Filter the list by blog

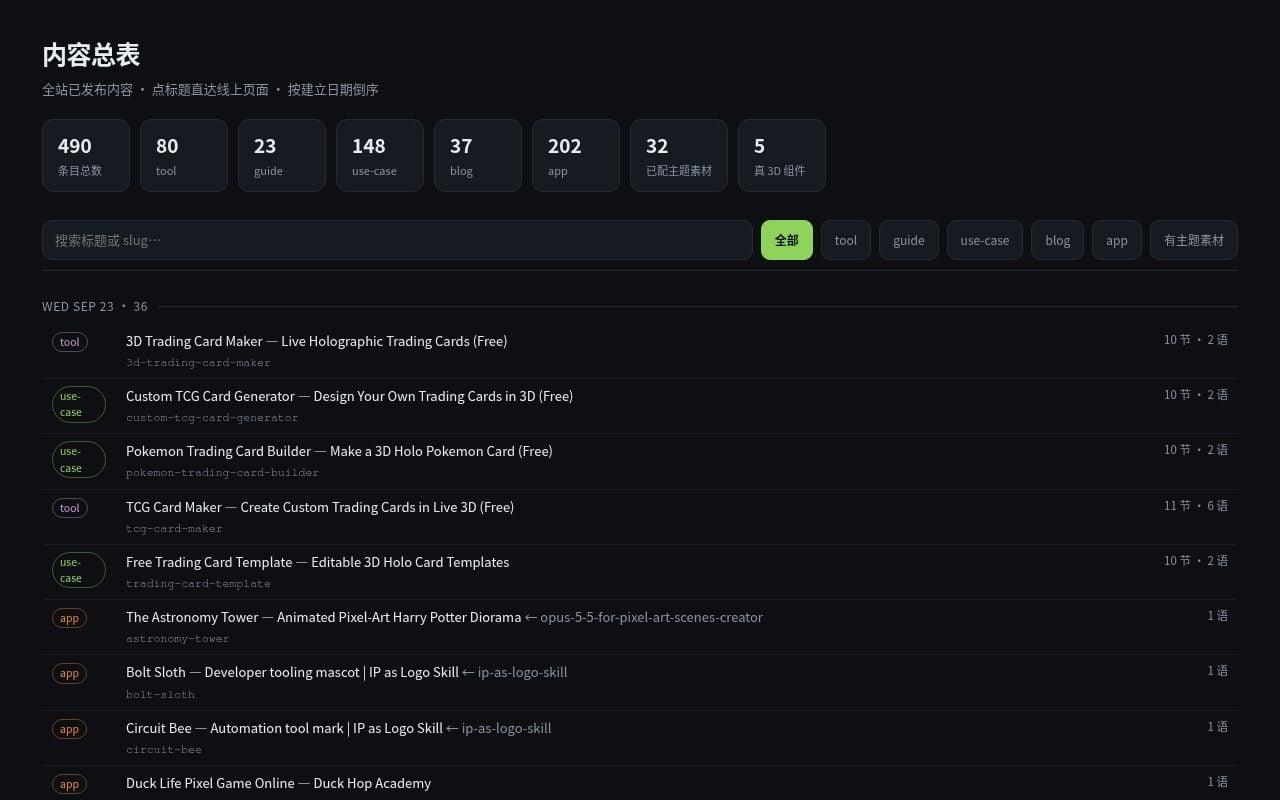pos(1058,240)
